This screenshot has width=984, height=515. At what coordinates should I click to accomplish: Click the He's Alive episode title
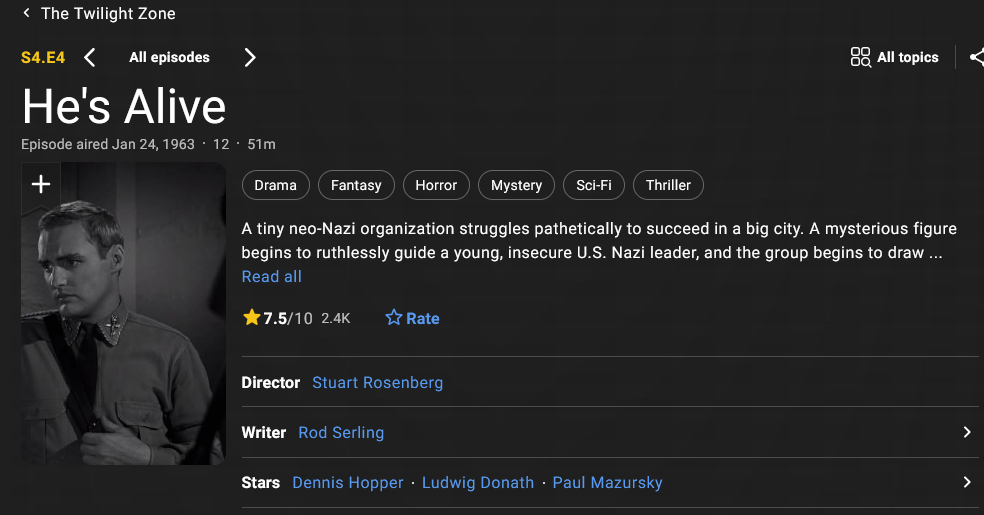click(124, 106)
